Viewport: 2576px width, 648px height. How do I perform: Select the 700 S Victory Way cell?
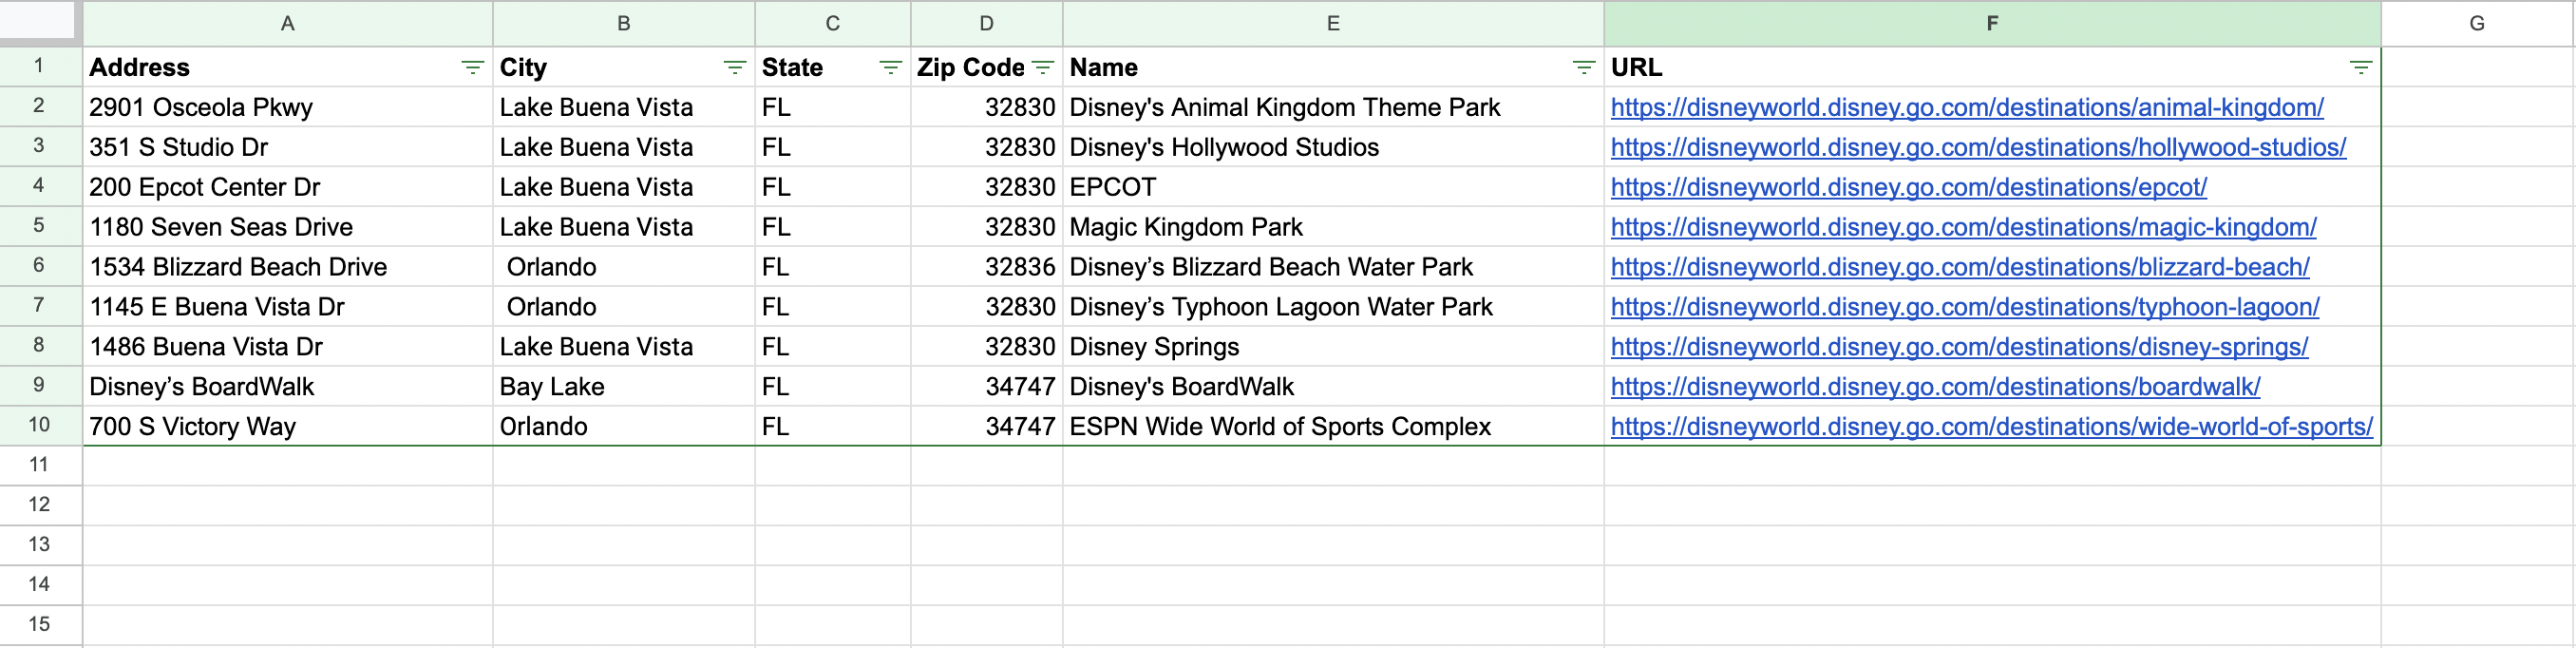tap(287, 427)
